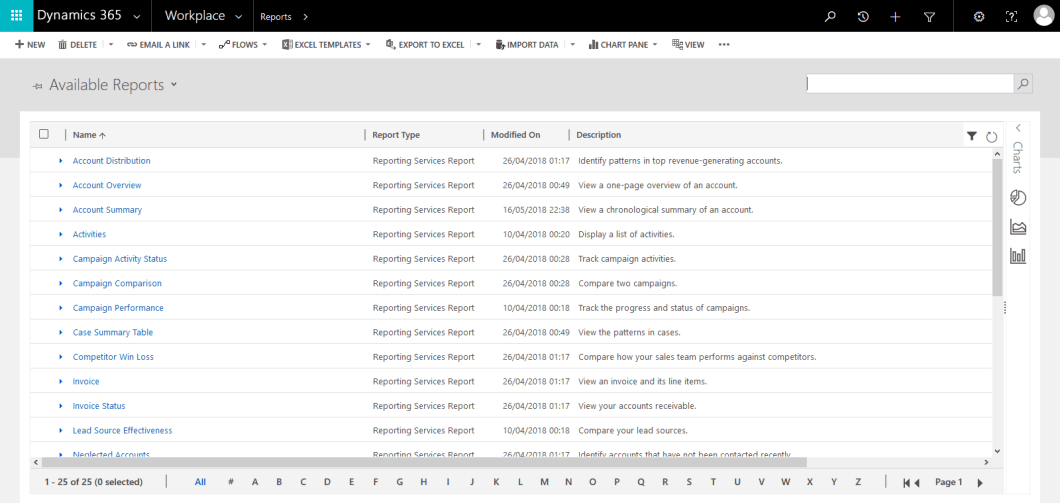1060x503 pixels.
Task: Toggle the select all rows checkbox
Action: (x=44, y=134)
